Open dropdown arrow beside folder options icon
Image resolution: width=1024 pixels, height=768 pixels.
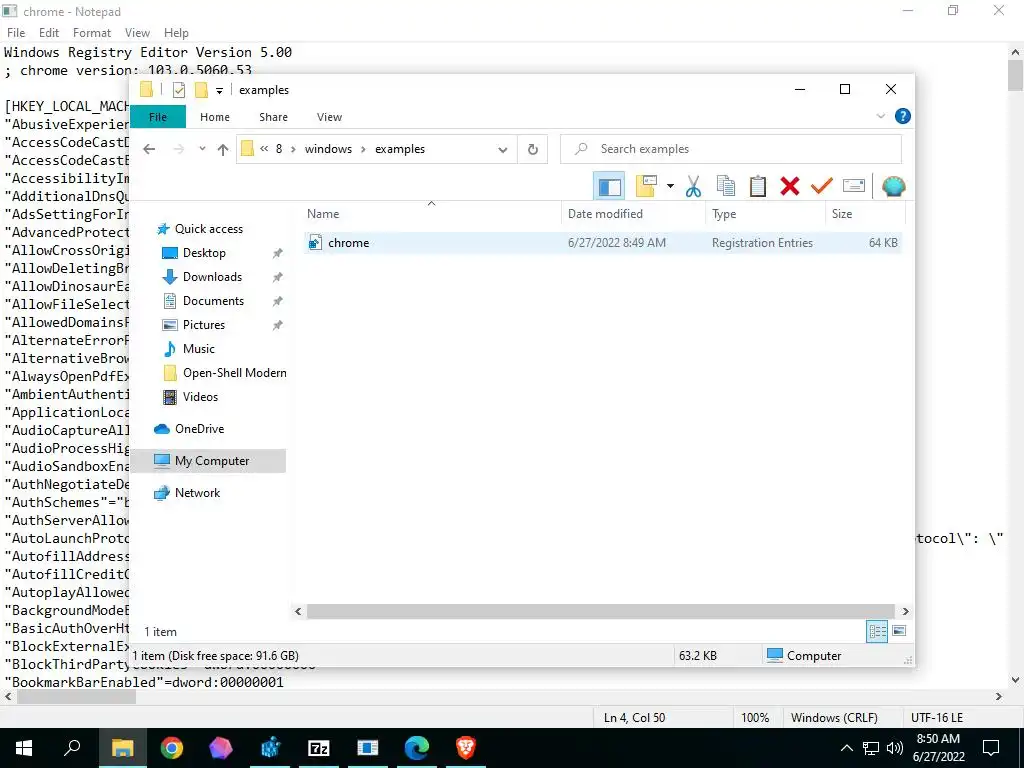[x=670, y=187]
